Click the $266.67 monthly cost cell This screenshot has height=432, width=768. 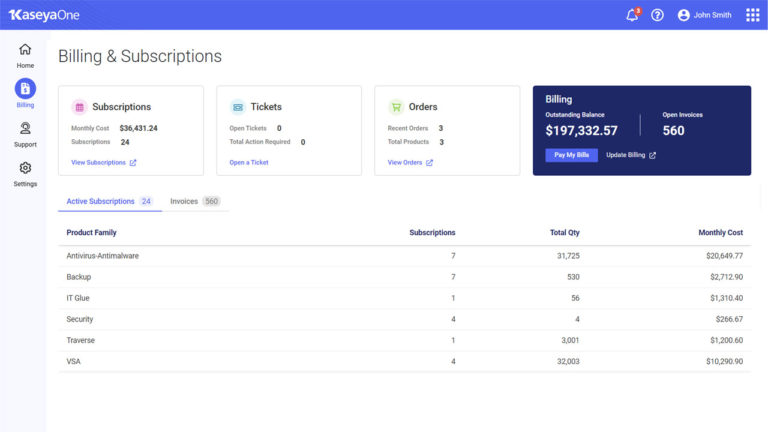click(729, 319)
